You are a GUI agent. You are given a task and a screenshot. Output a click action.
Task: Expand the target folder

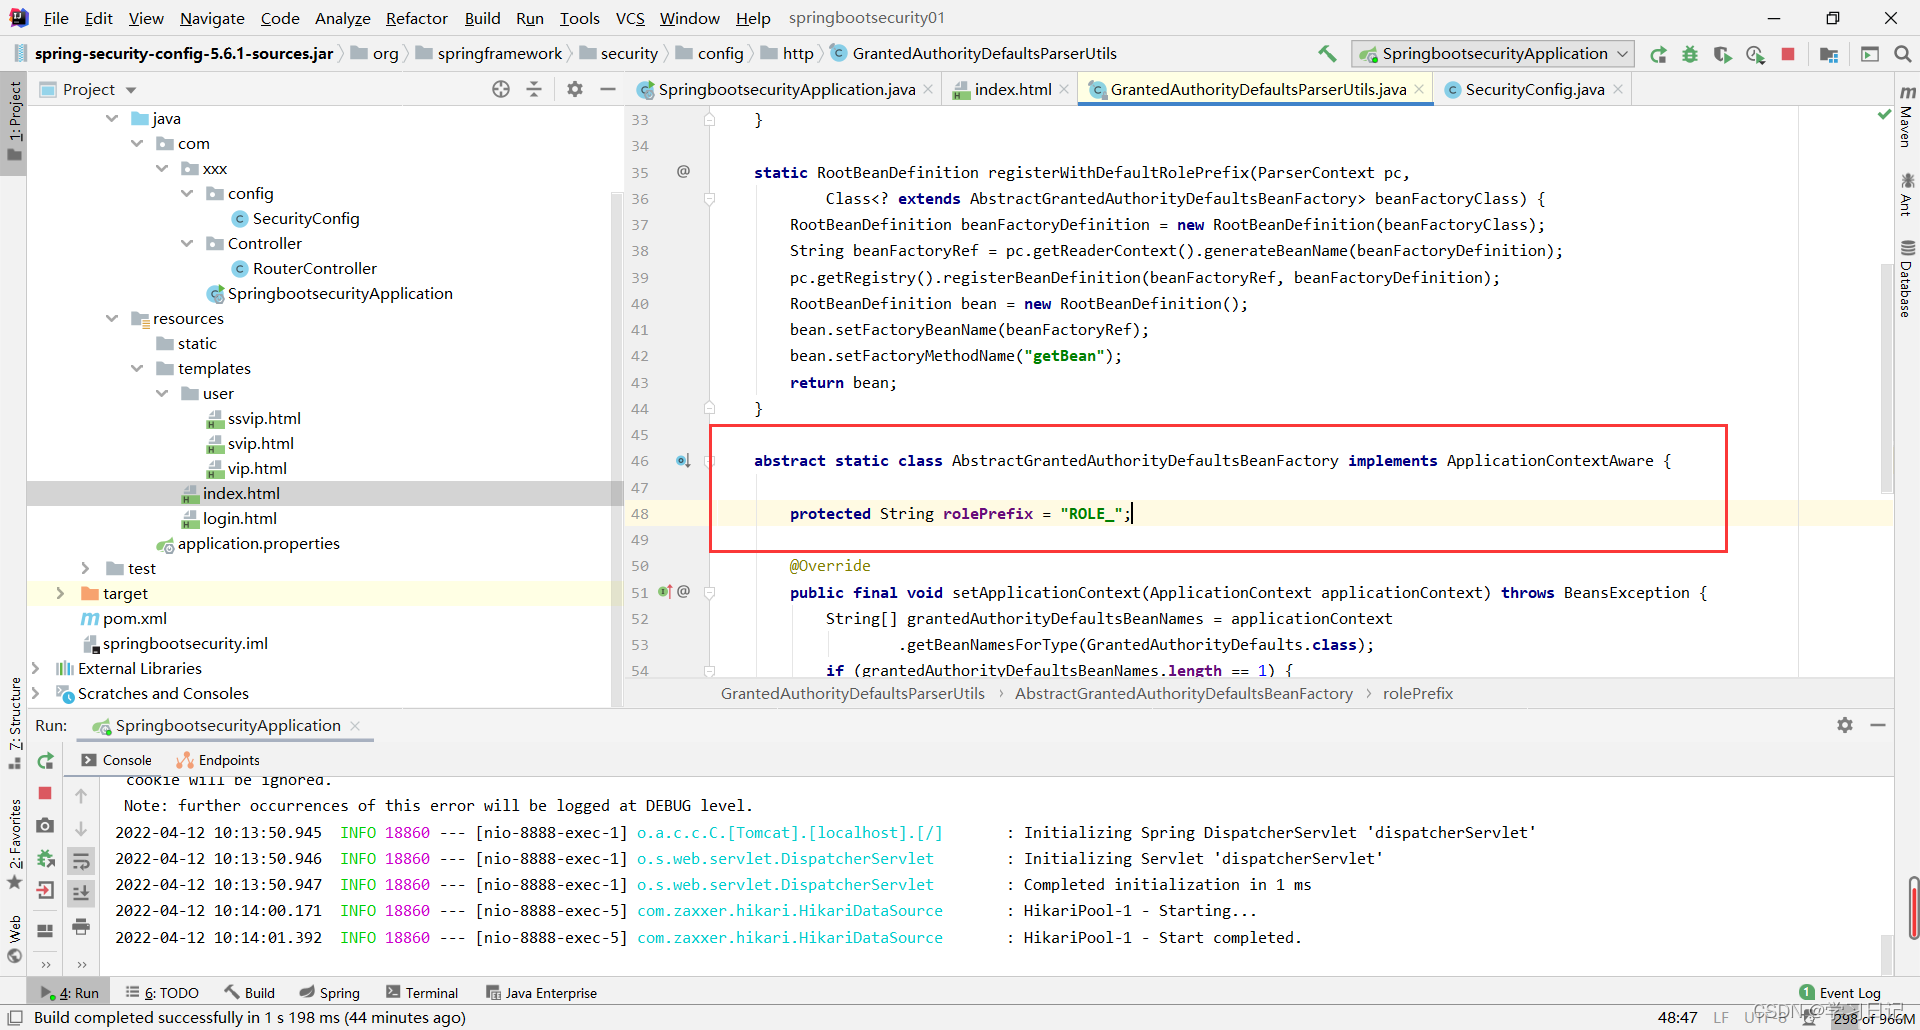tap(60, 593)
